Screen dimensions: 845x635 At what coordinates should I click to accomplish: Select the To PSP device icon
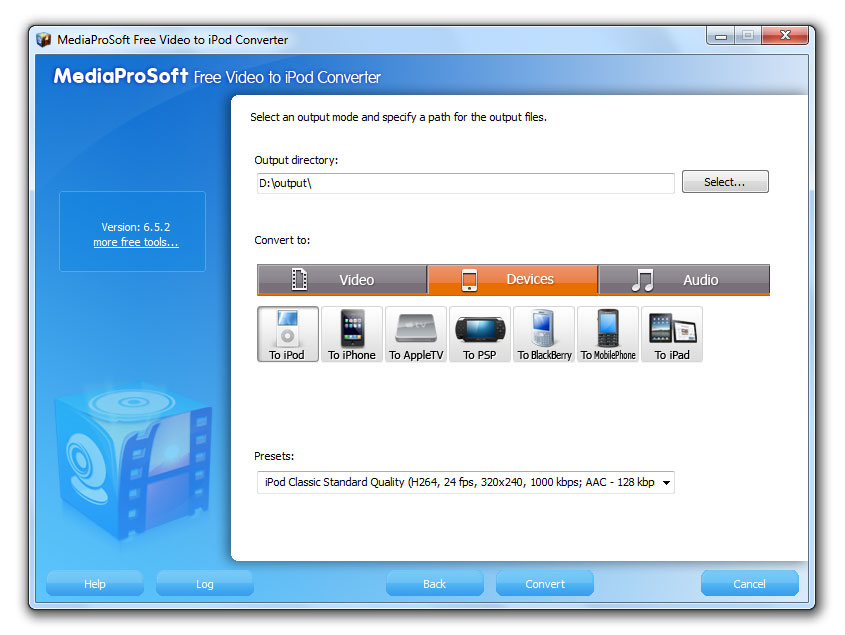[x=480, y=334]
